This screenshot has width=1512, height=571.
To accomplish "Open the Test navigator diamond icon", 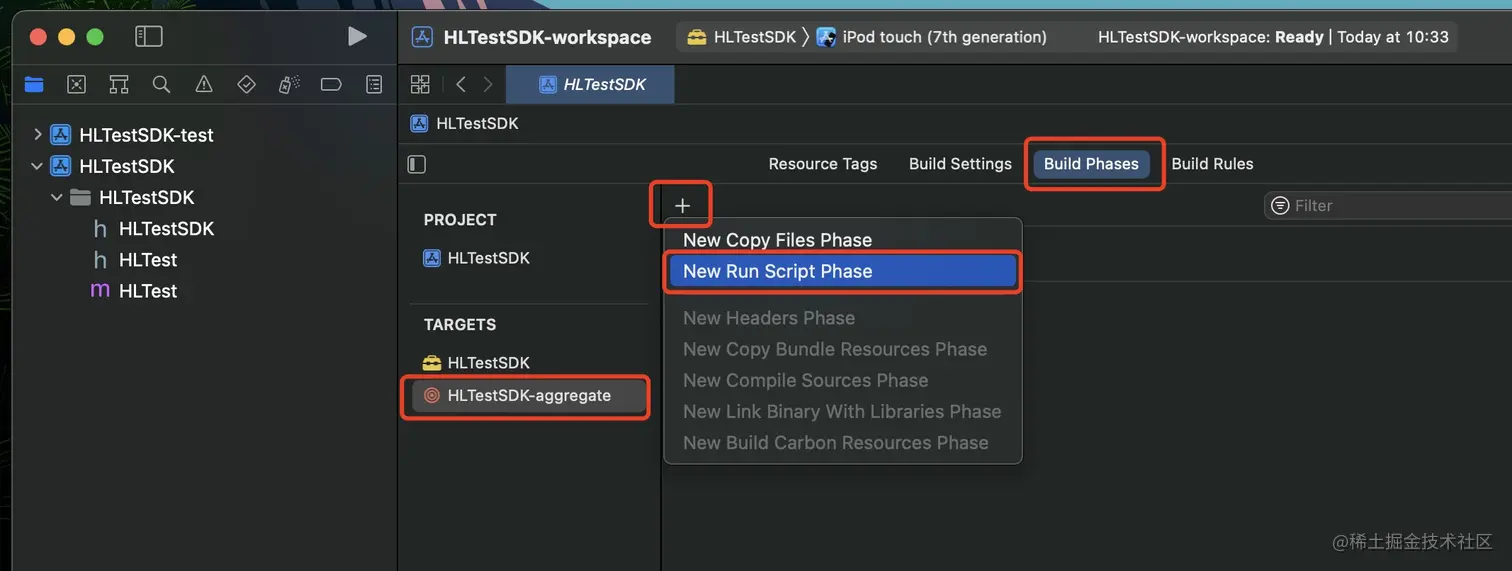I will pyautogui.click(x=246, y=84).
